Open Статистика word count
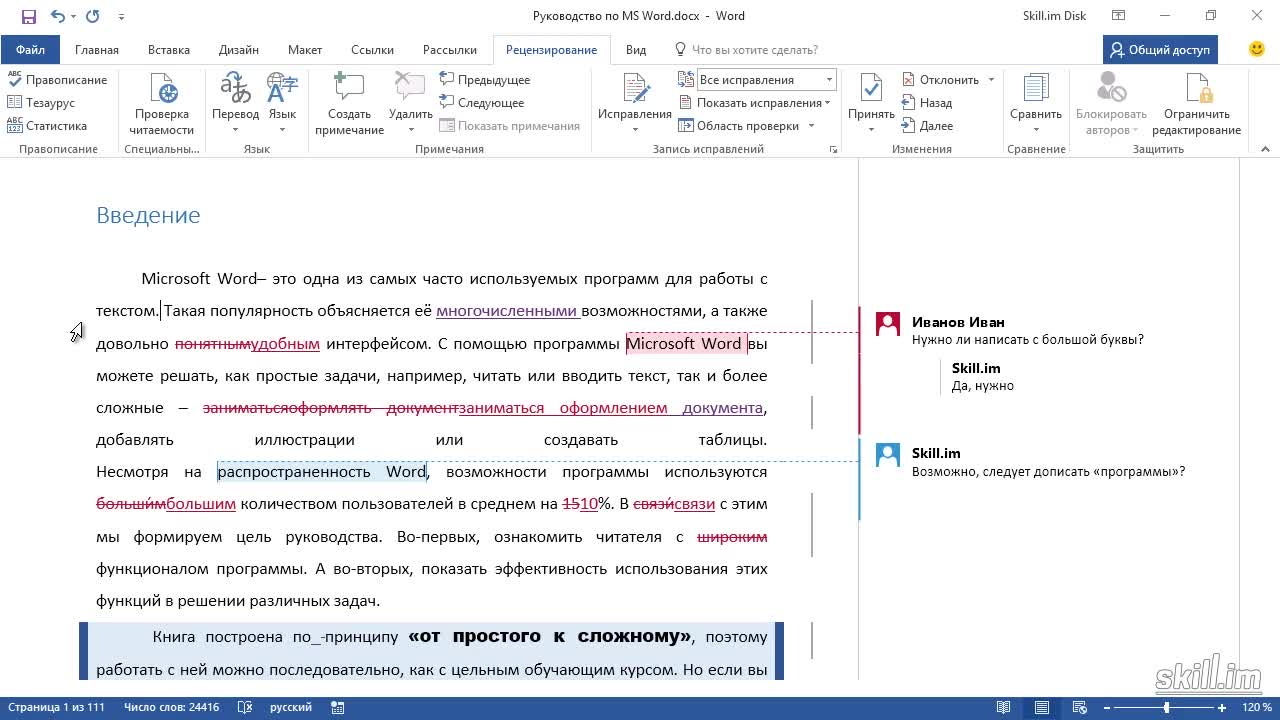Image resolution: width=1280 pixels, height=720 pixels. 47,126
